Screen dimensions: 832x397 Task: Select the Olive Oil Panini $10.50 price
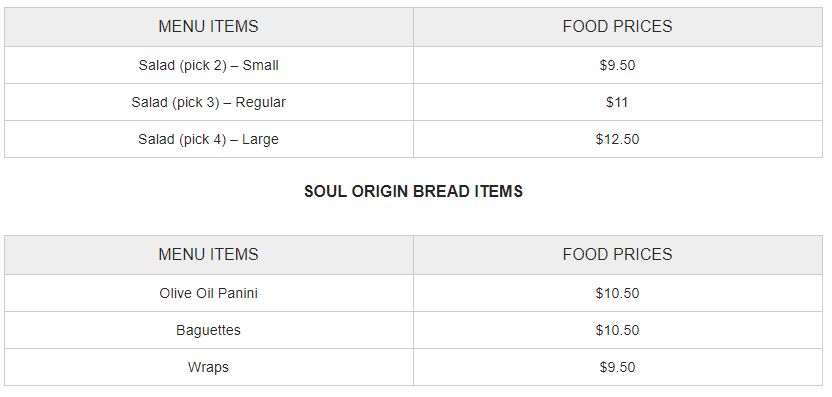(x=618, y=293)
